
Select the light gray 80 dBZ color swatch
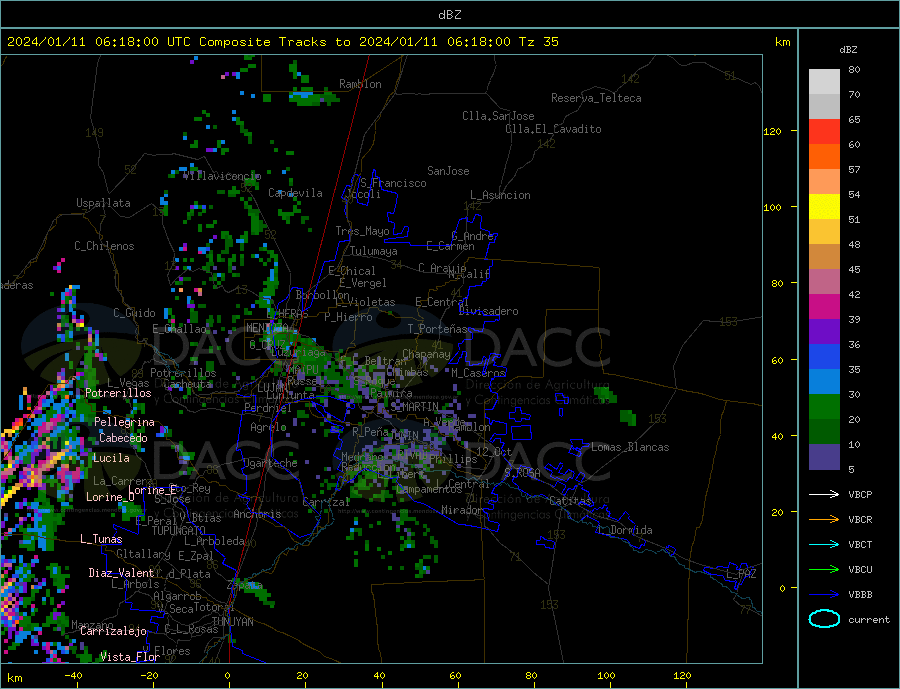pyautogui.click(x=824, y=82)
